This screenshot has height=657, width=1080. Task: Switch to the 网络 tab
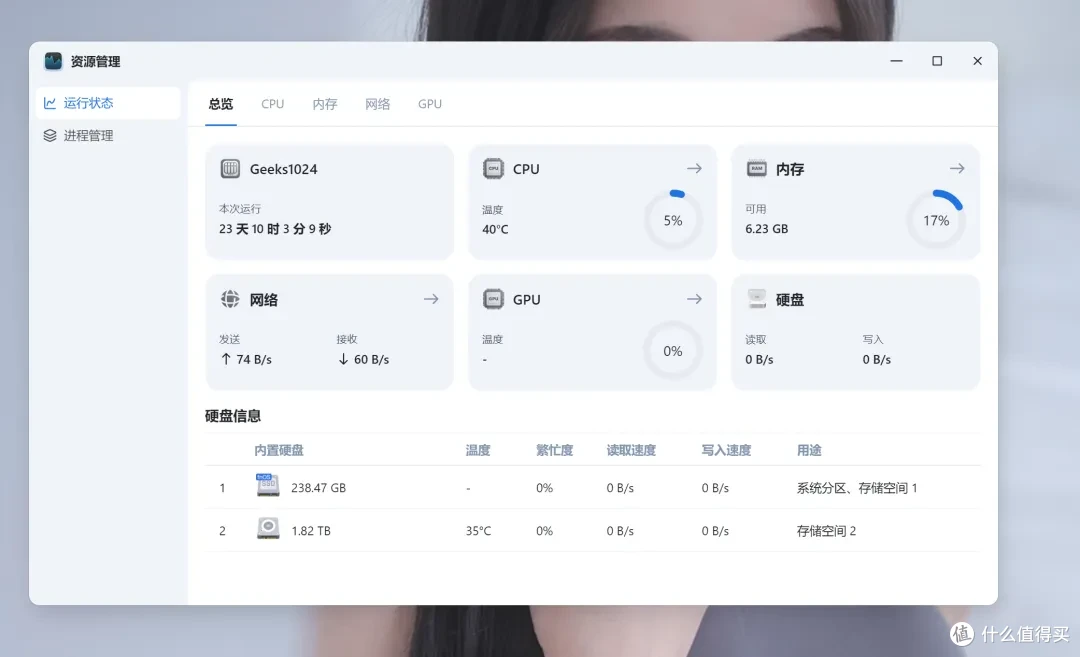tap(377, 104)
